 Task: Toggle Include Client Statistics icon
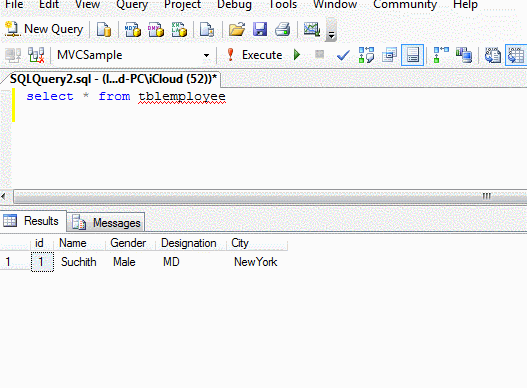(x=464, y=55)
